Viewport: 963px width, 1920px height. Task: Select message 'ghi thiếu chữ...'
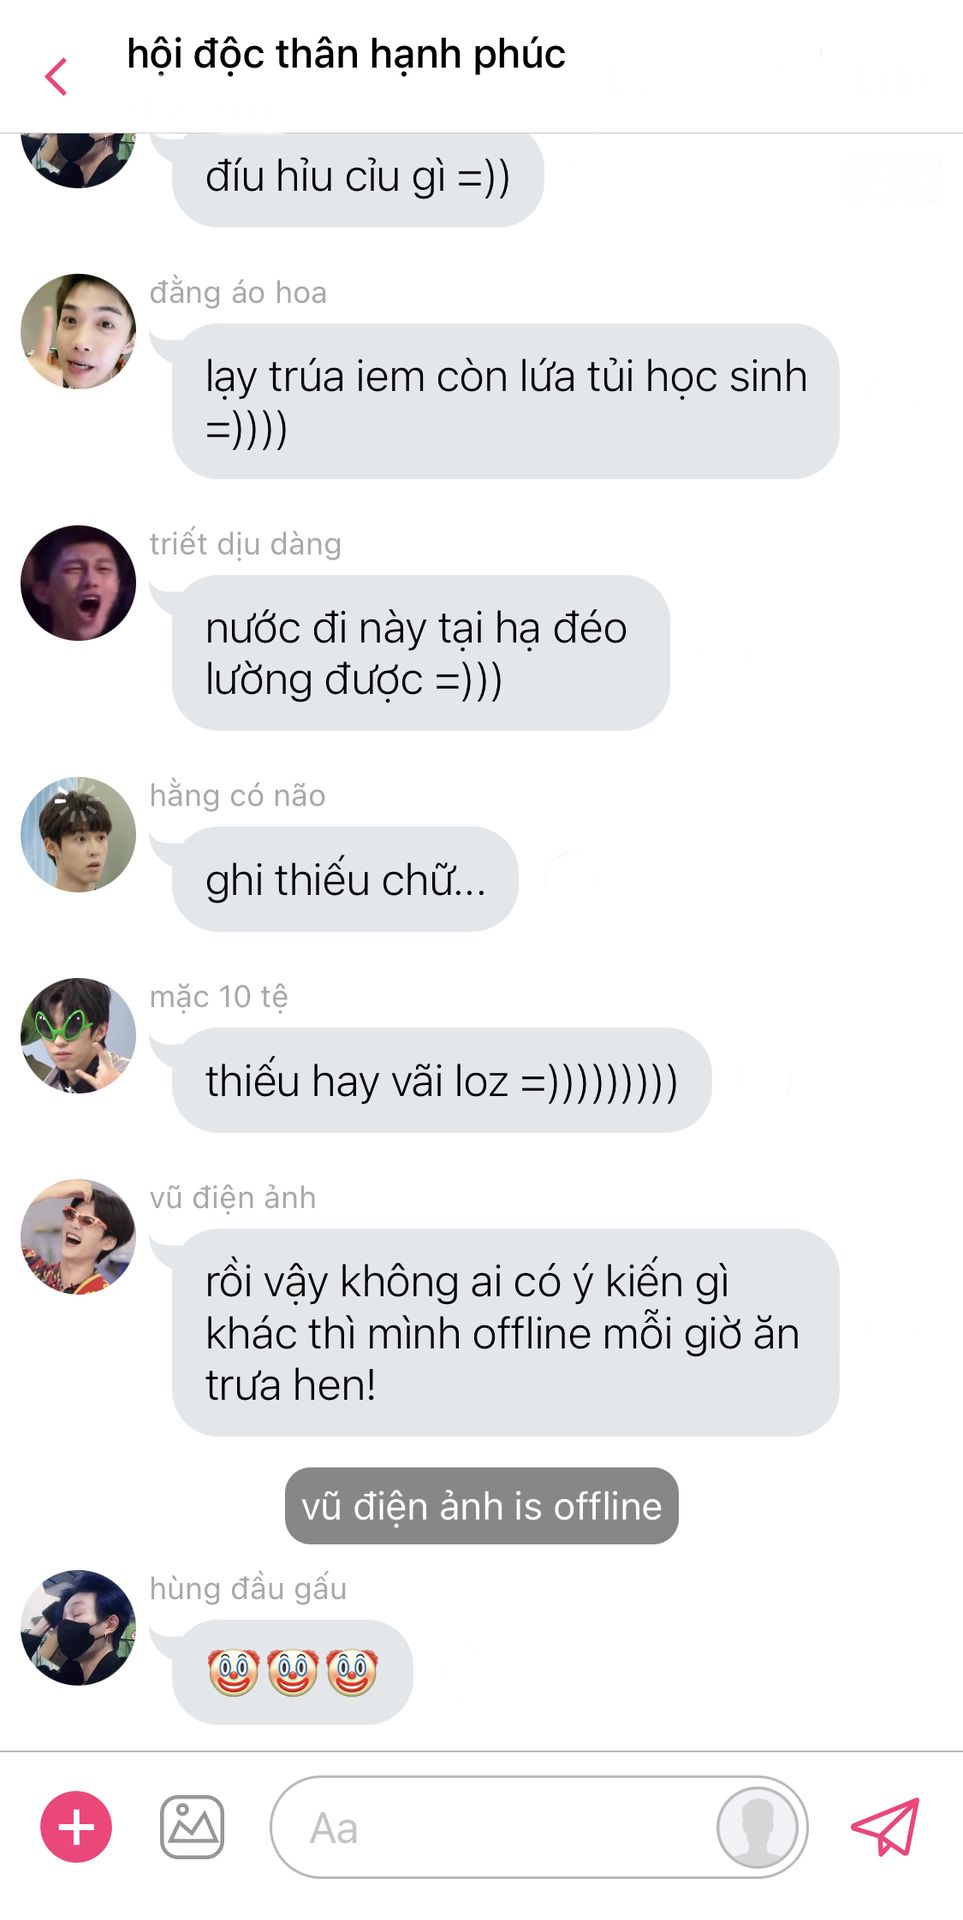(345, 879)
